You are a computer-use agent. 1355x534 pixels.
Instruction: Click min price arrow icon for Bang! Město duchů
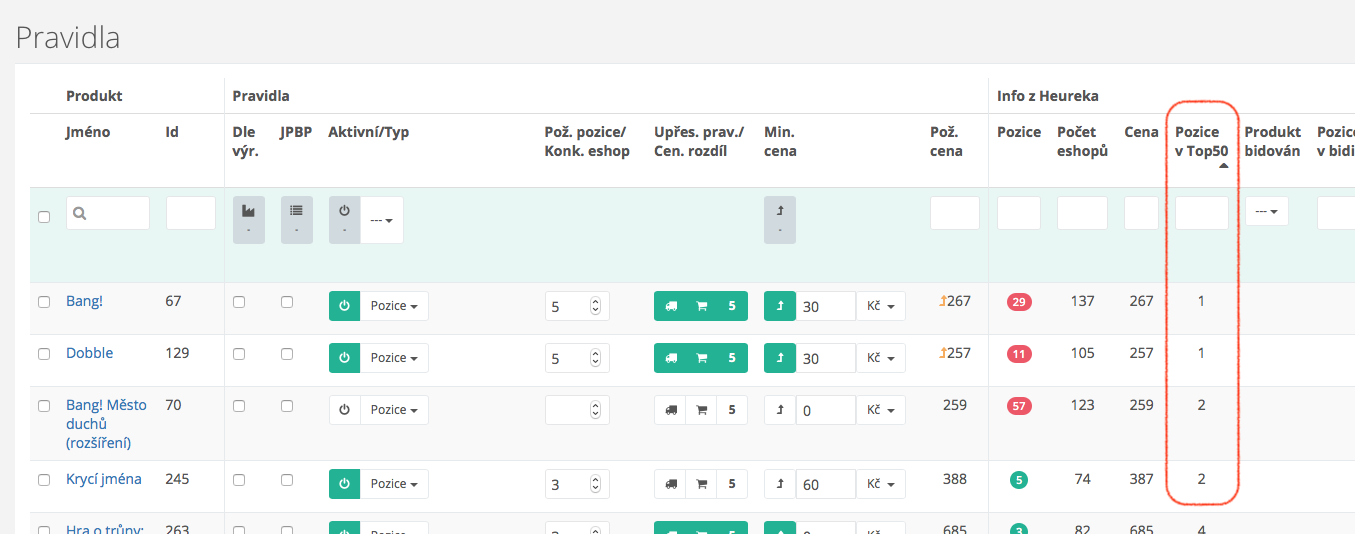click(779, 410)
